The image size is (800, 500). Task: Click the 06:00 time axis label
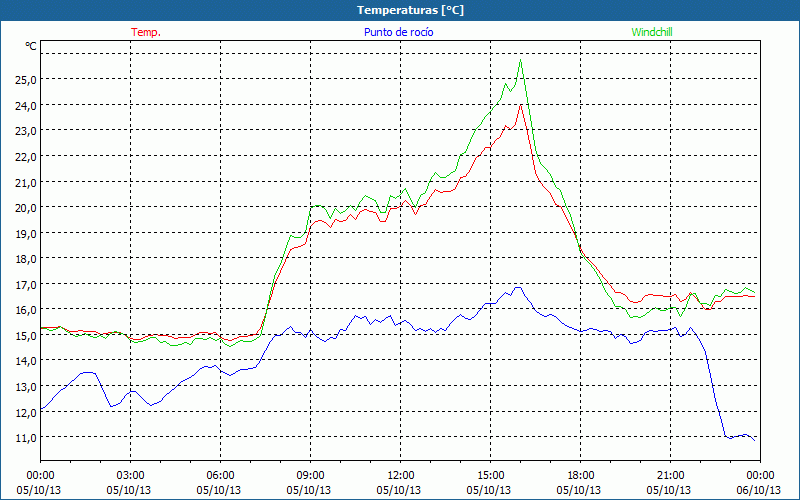click(x=220, y=476)
